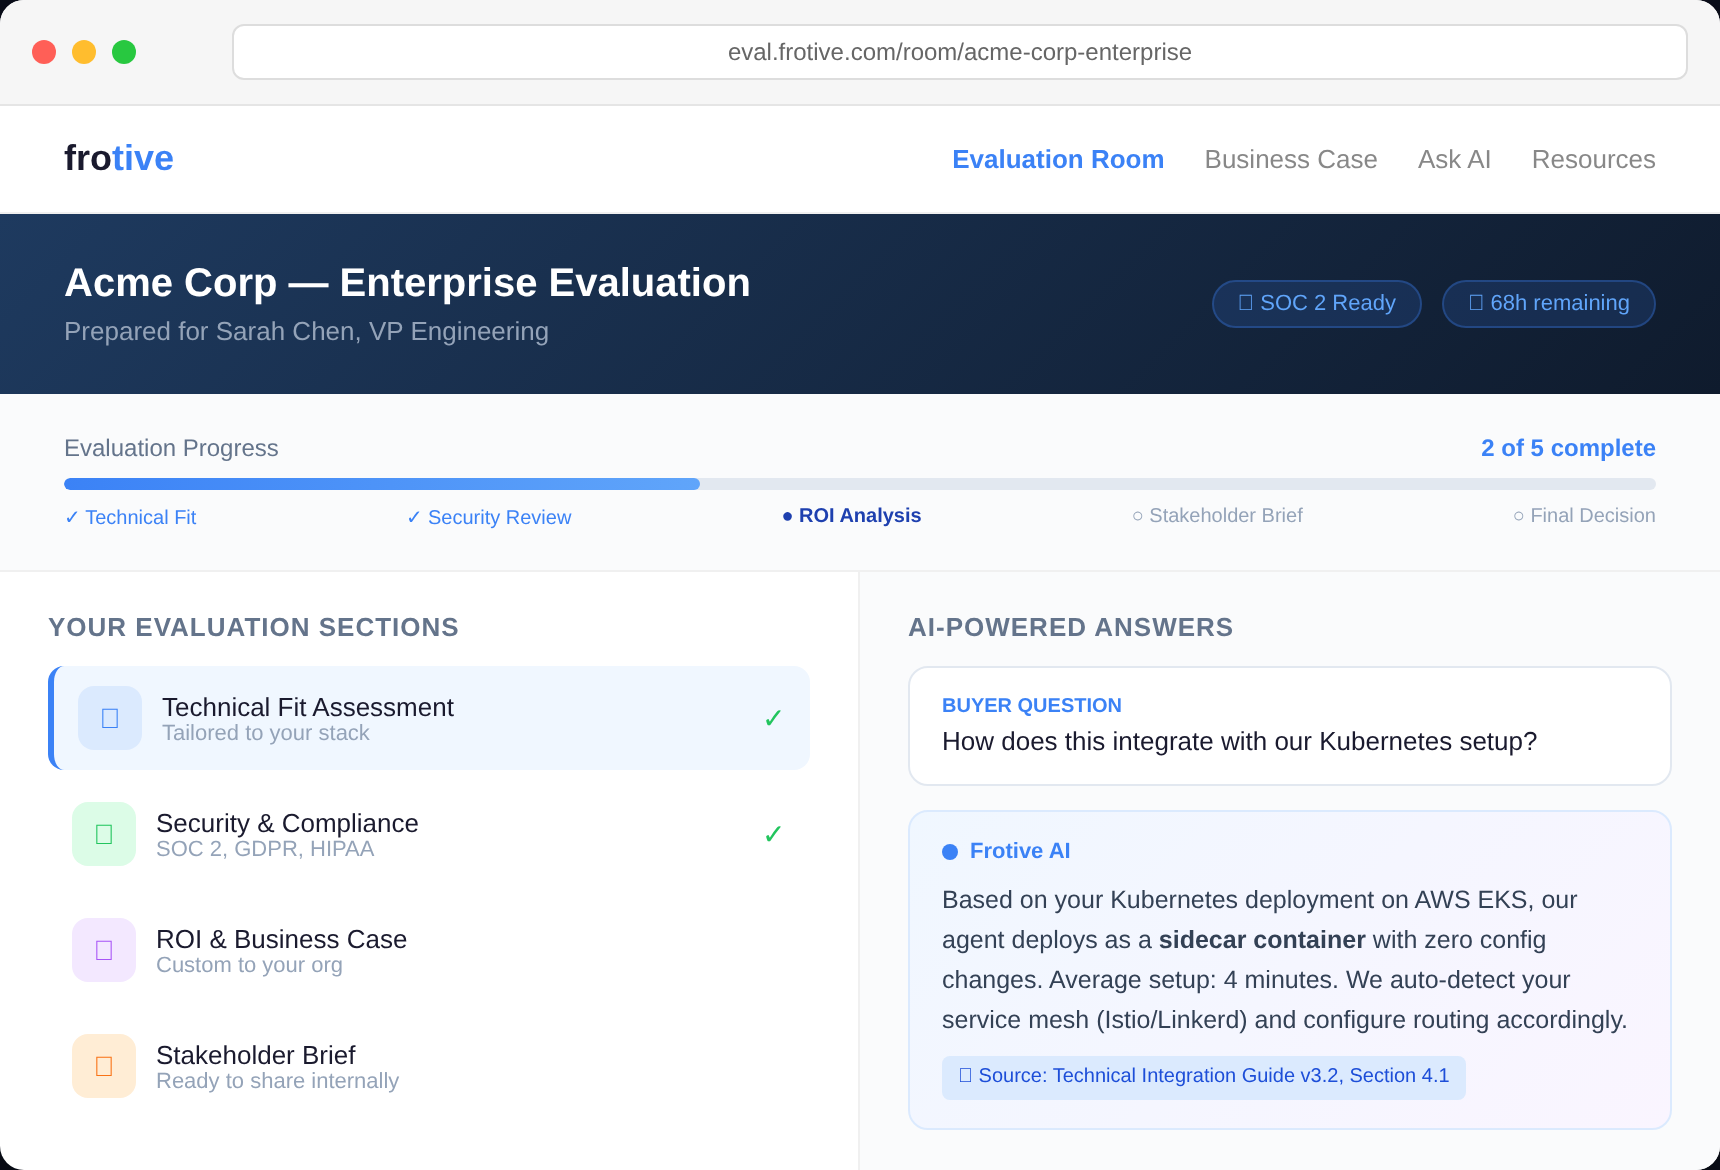1720x1170 pixels.
Task: Click the 'AI-POWERED ANSWERS' heading
Action: (1070, 627)
